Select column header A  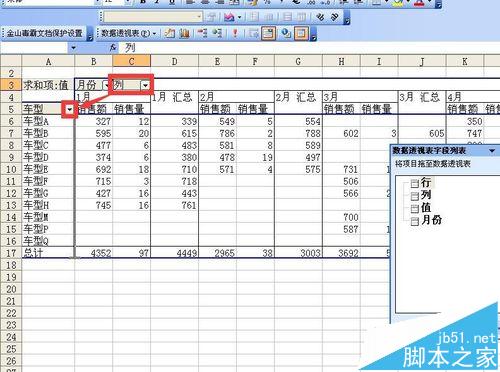click(x=48, y=61)
